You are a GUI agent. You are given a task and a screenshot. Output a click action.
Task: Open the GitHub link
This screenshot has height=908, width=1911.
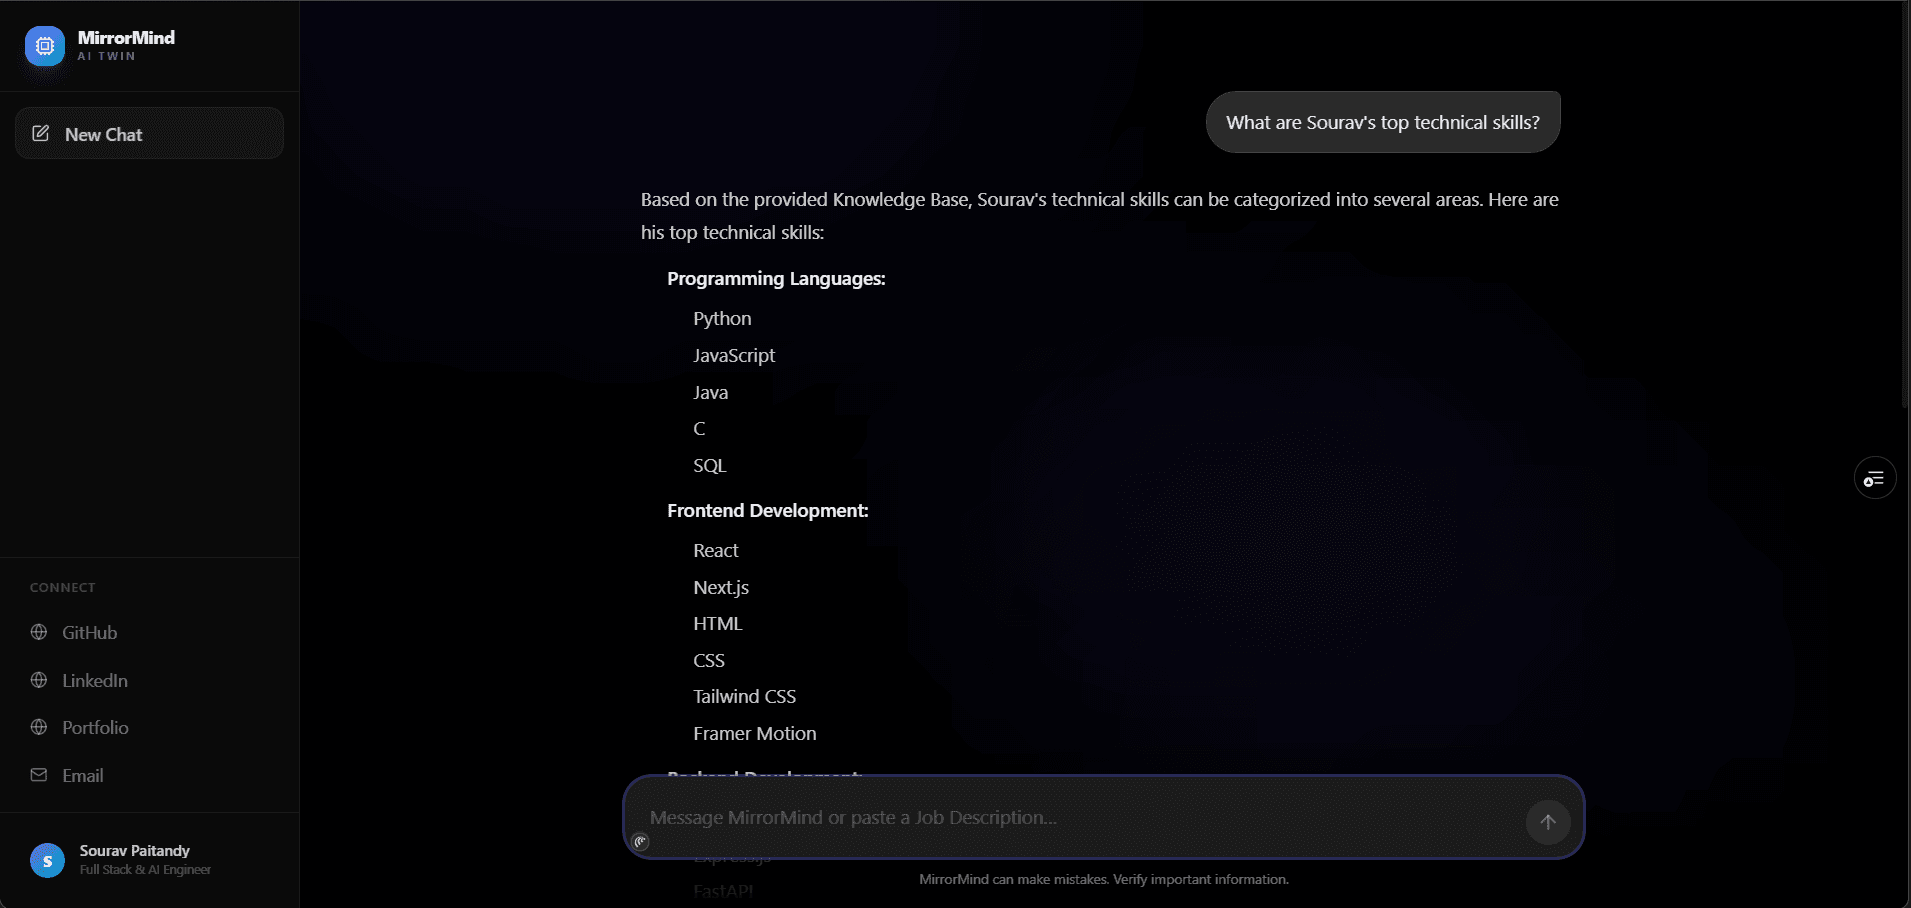click(90, 632)
